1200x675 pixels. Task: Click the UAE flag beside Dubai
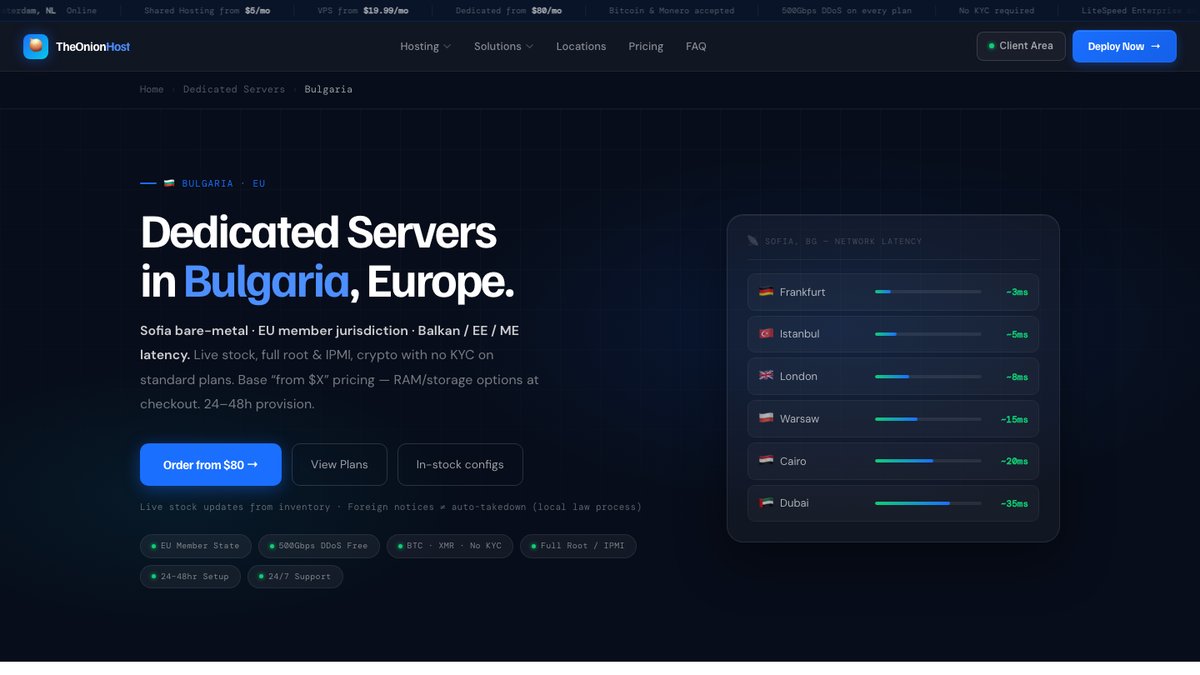click(x=766, y=503)
